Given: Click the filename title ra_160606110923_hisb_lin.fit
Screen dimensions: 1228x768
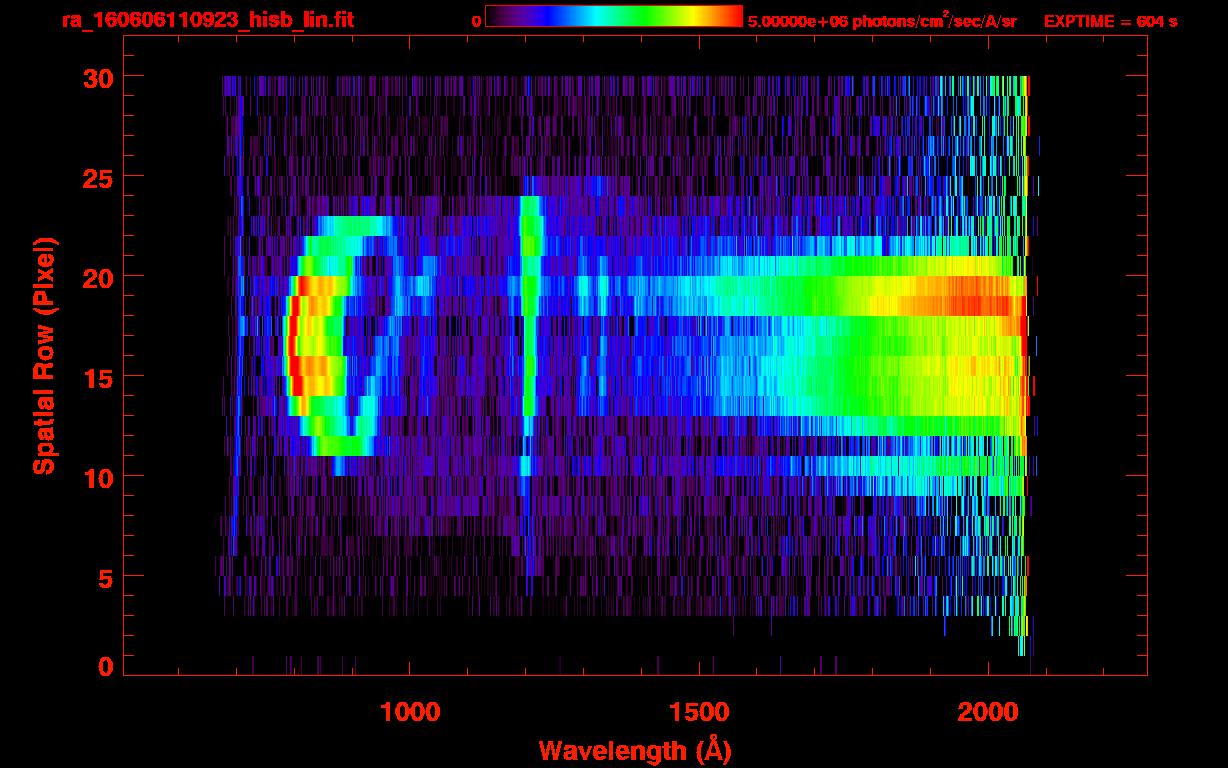Looking at the screenshot, I should 207,20.
